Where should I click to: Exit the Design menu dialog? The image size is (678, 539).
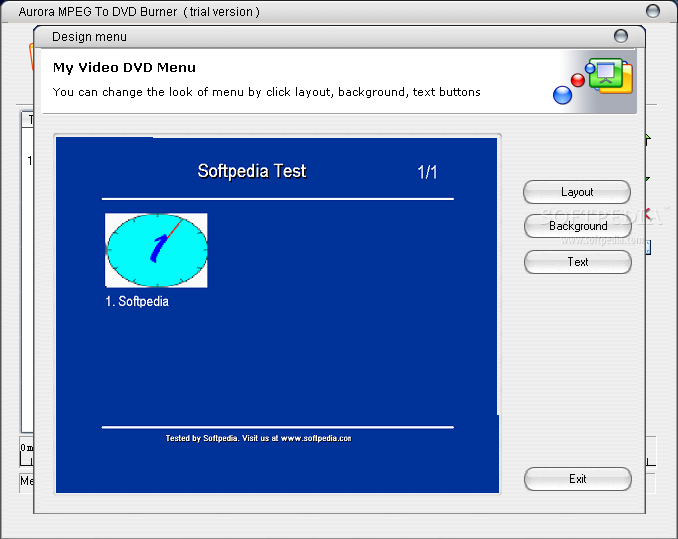pyautogui.click(x=578, y=479)
